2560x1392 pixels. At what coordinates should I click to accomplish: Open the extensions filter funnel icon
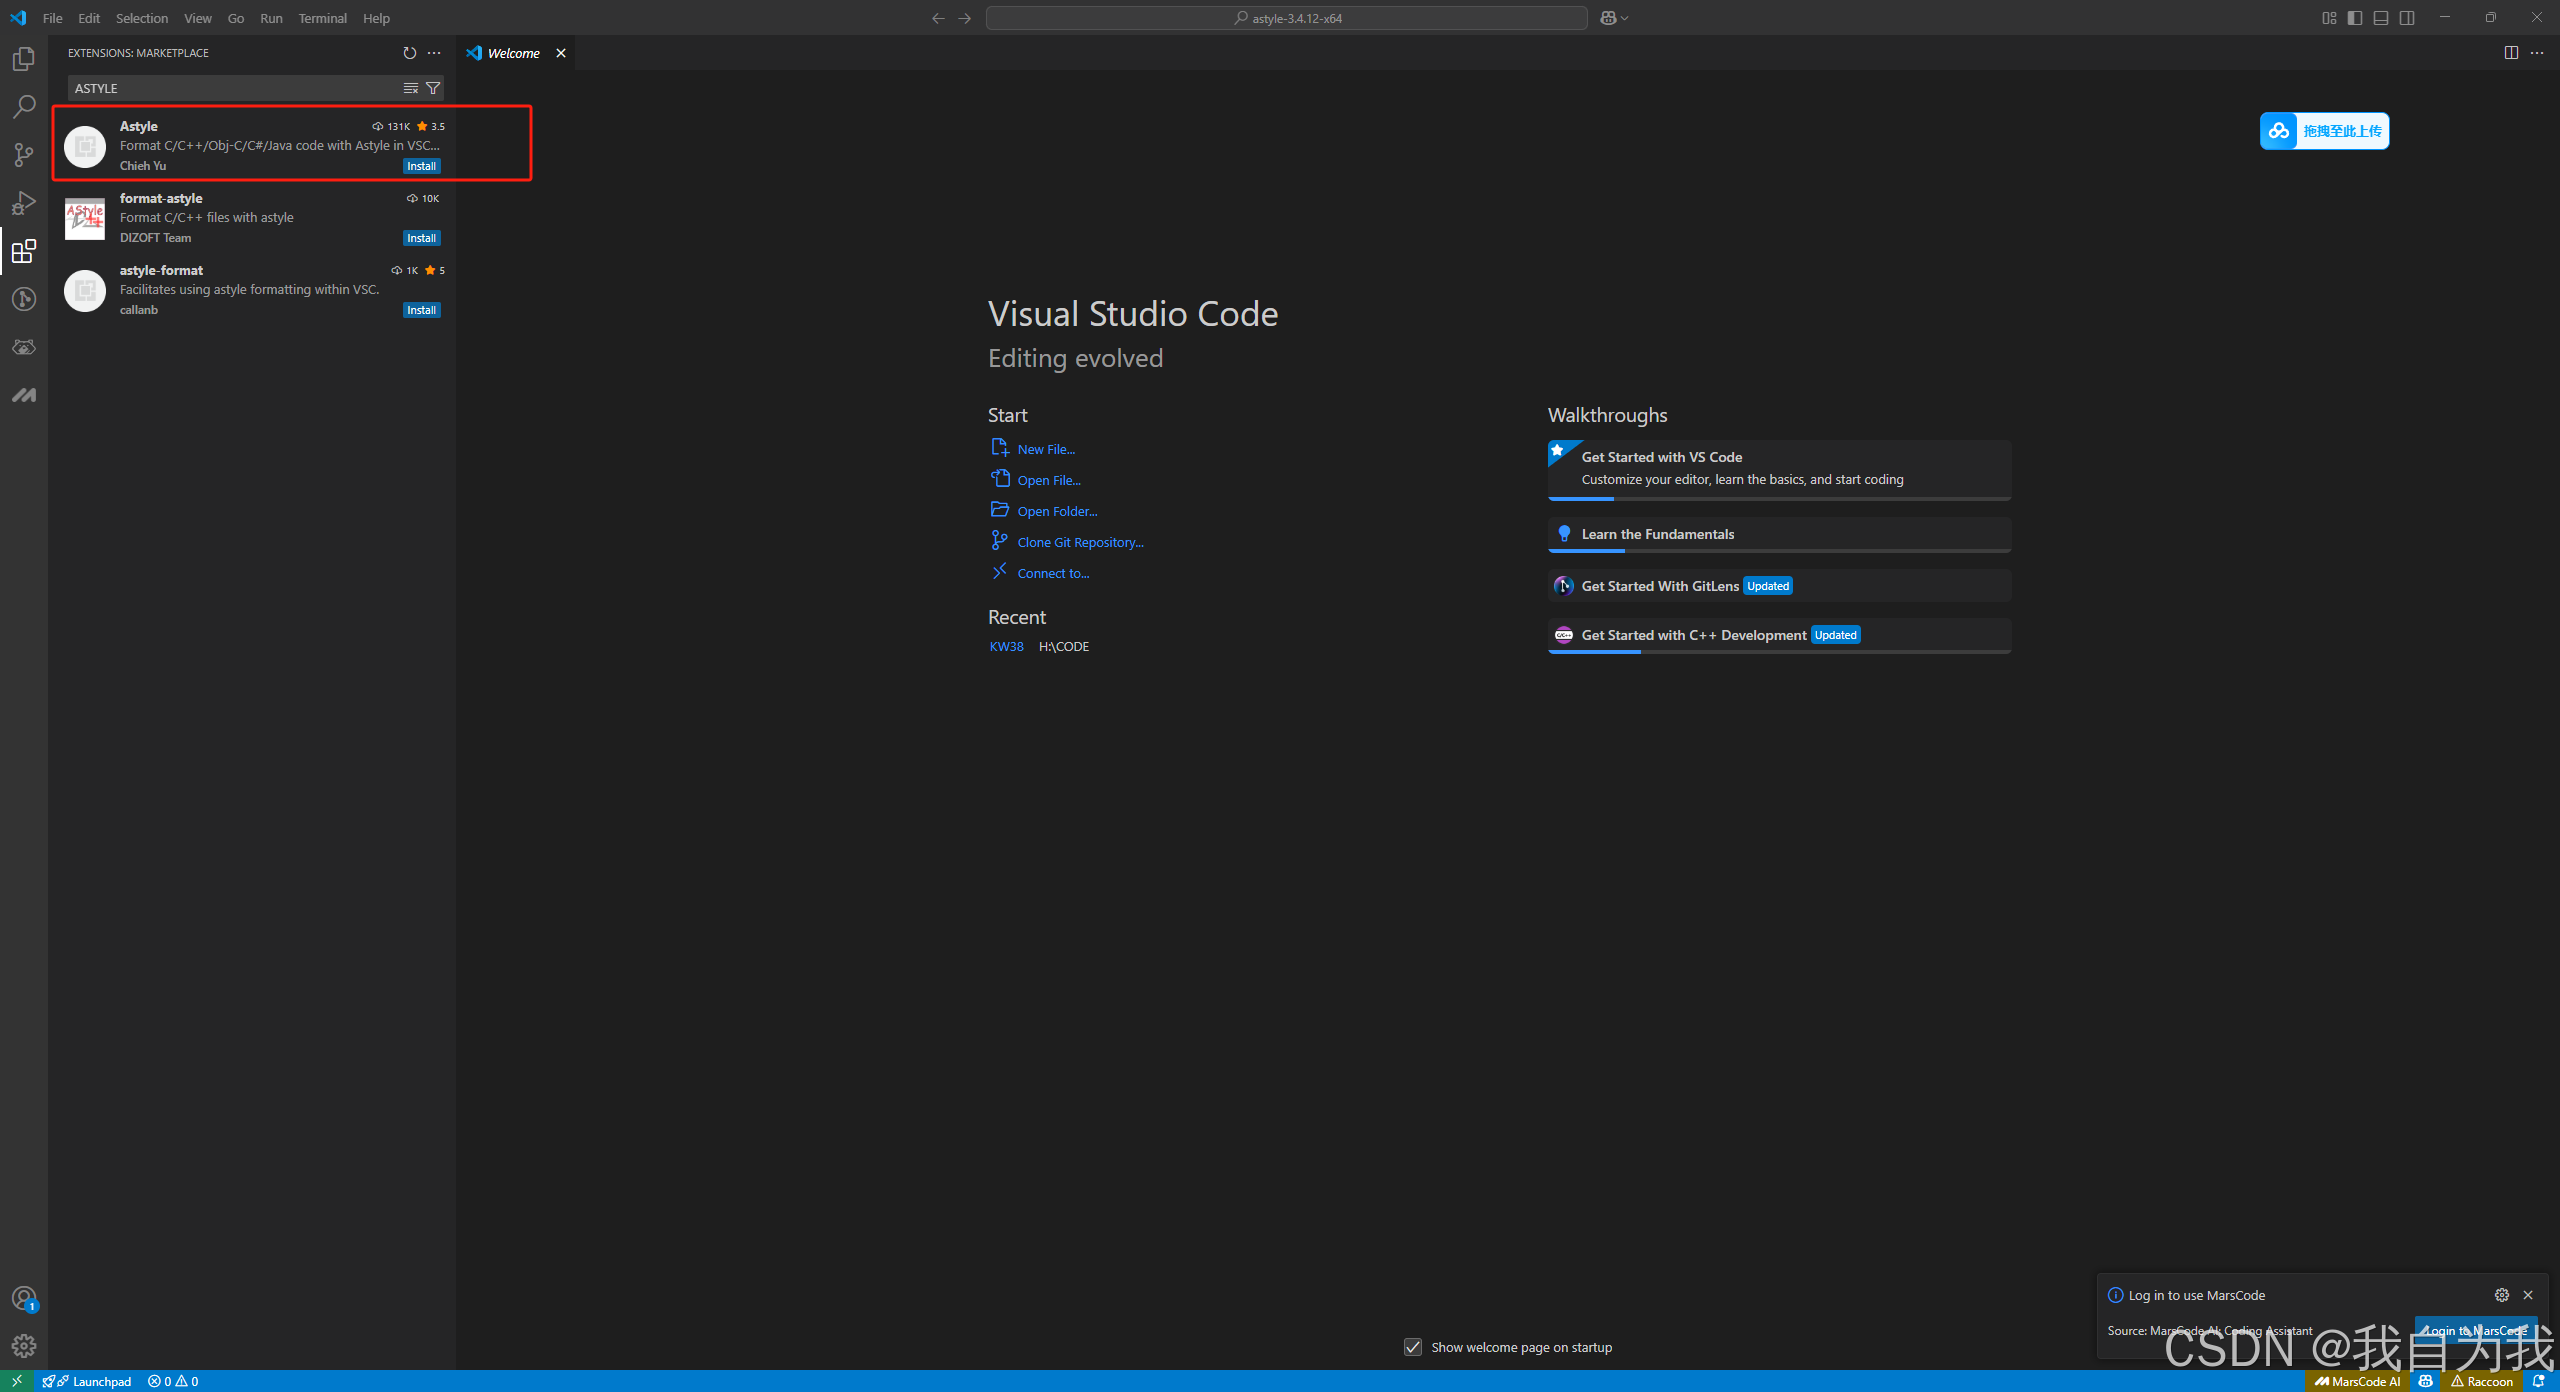coord(433,88)
